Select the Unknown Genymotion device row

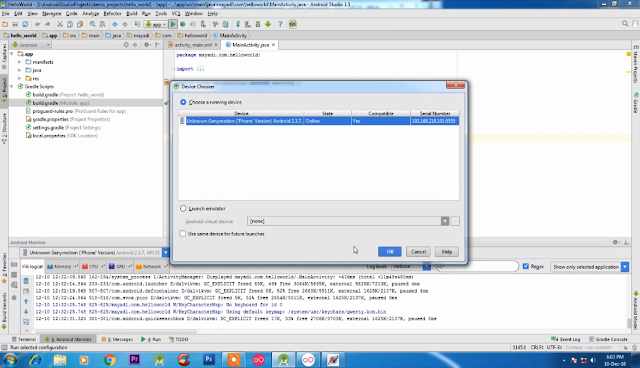click(319, 121)
